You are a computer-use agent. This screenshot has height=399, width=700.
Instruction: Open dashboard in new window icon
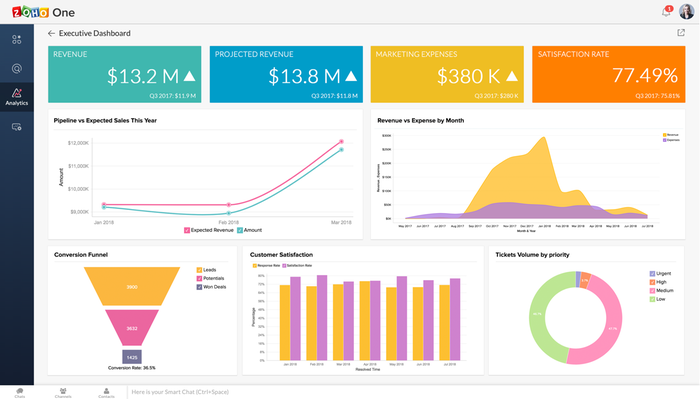click(681, 33)
